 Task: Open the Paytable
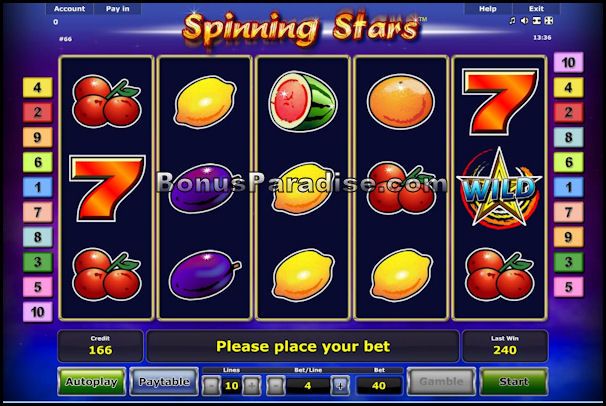pos(164,381)
